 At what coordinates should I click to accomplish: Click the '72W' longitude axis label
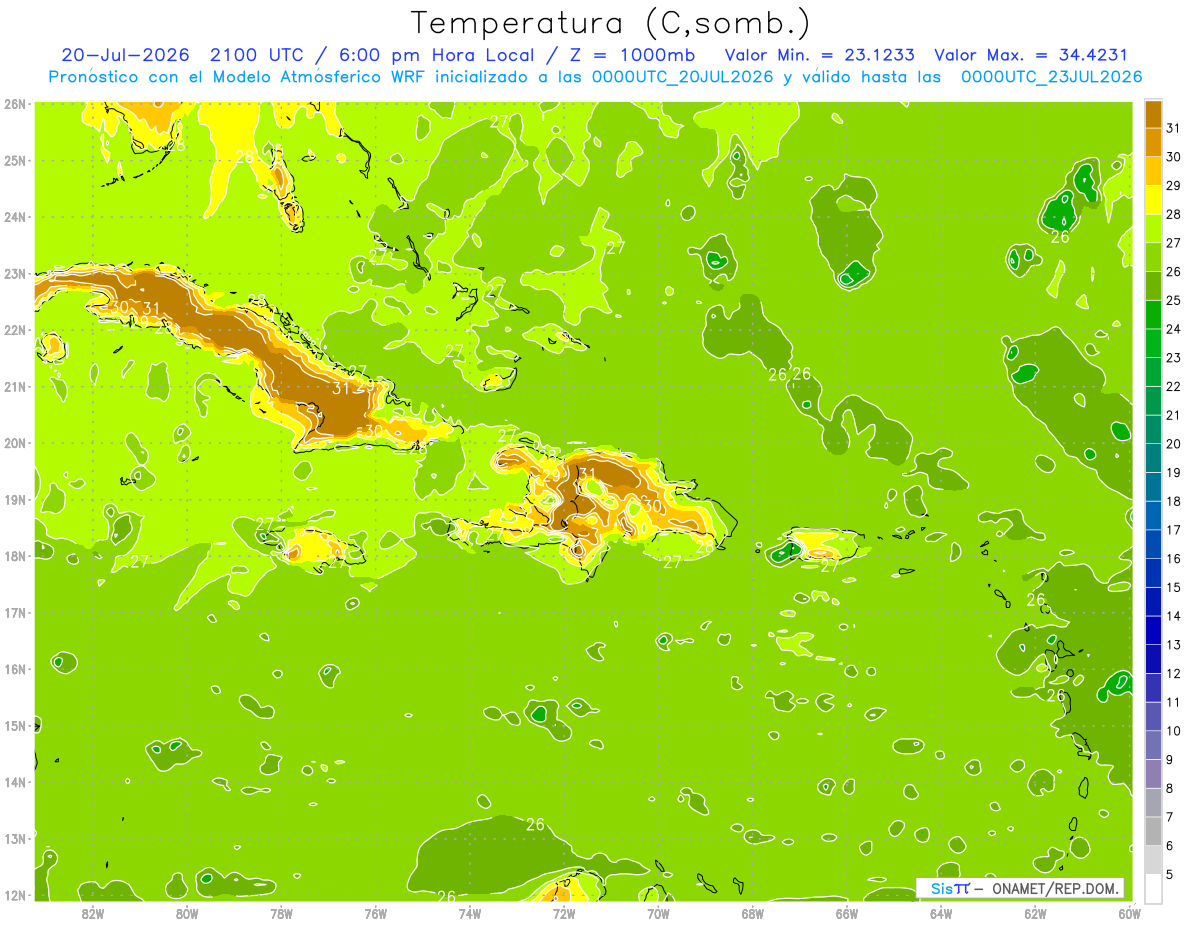[x=564, y=913]
